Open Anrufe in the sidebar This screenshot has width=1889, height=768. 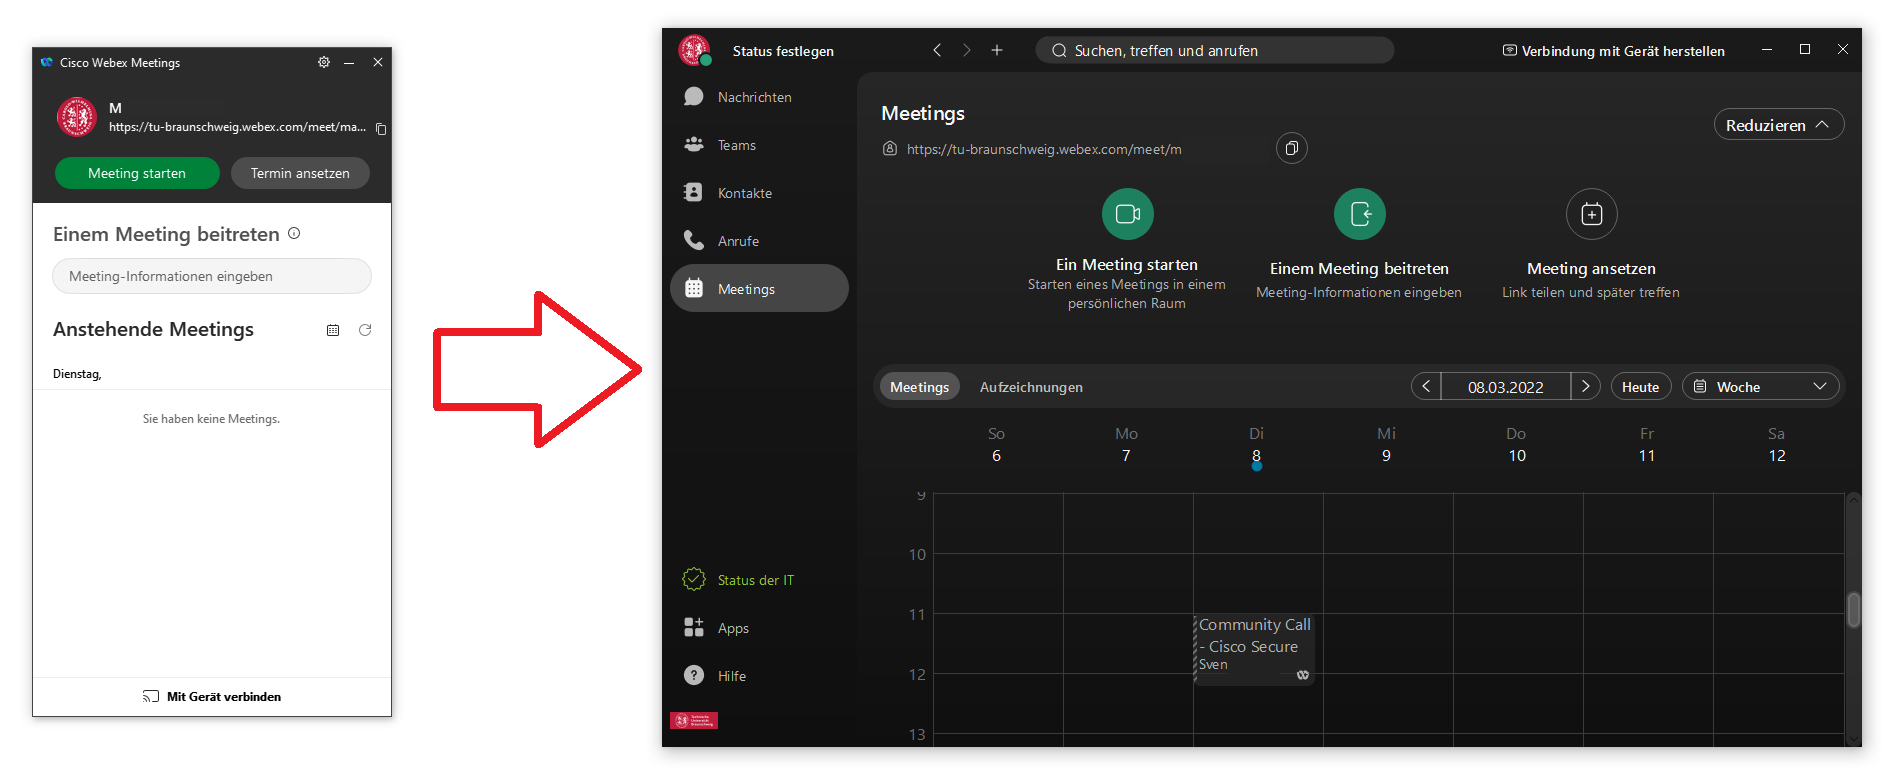click(759, 241)
